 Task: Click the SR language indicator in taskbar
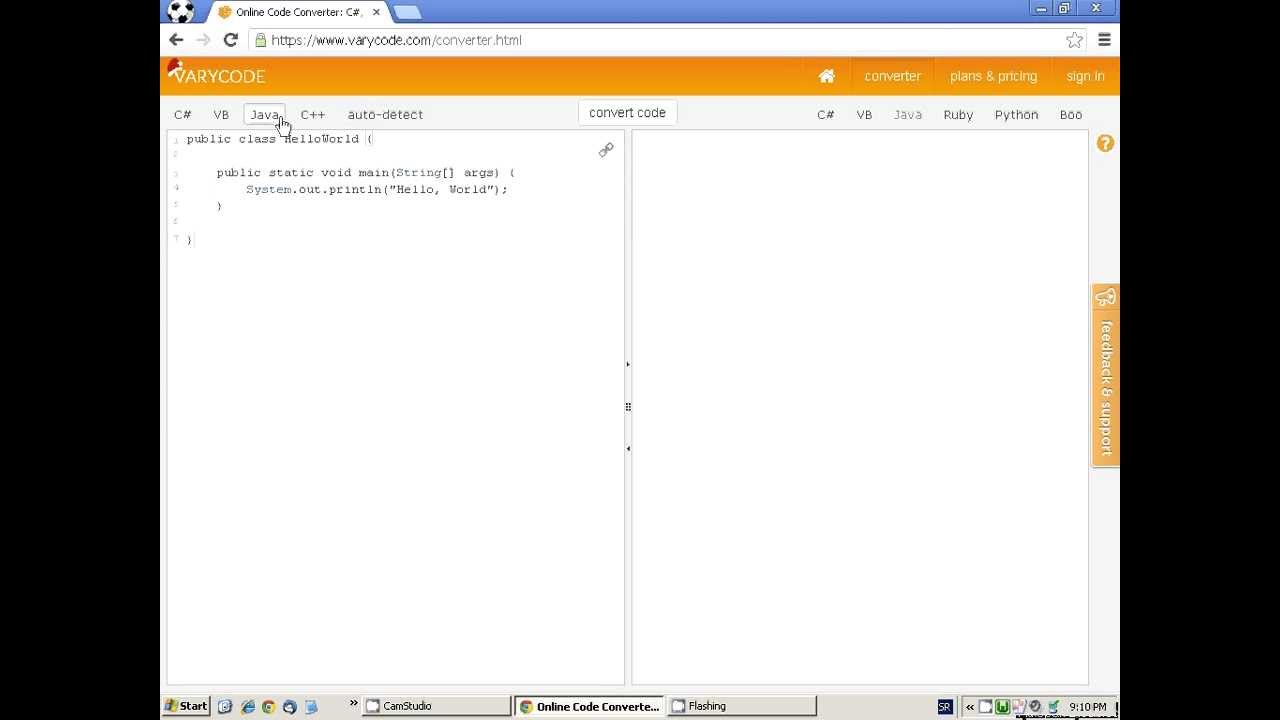945,706
